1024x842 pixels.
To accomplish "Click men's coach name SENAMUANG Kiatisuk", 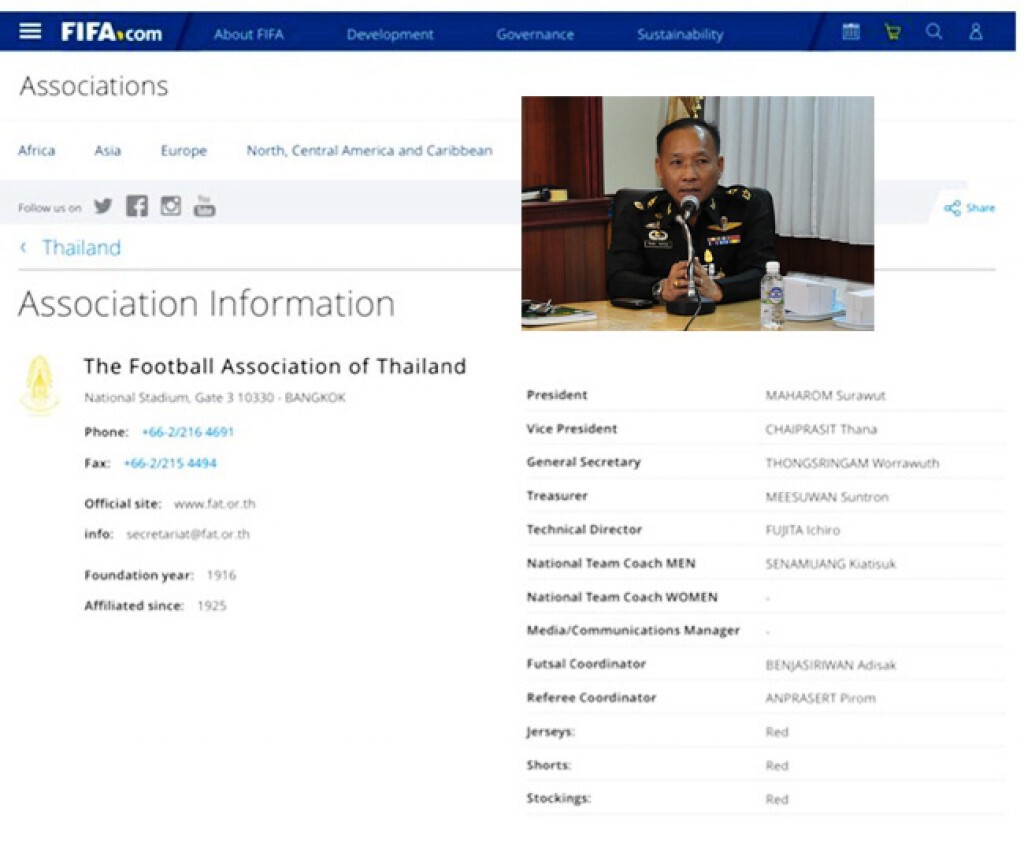I will pos(831,564).
